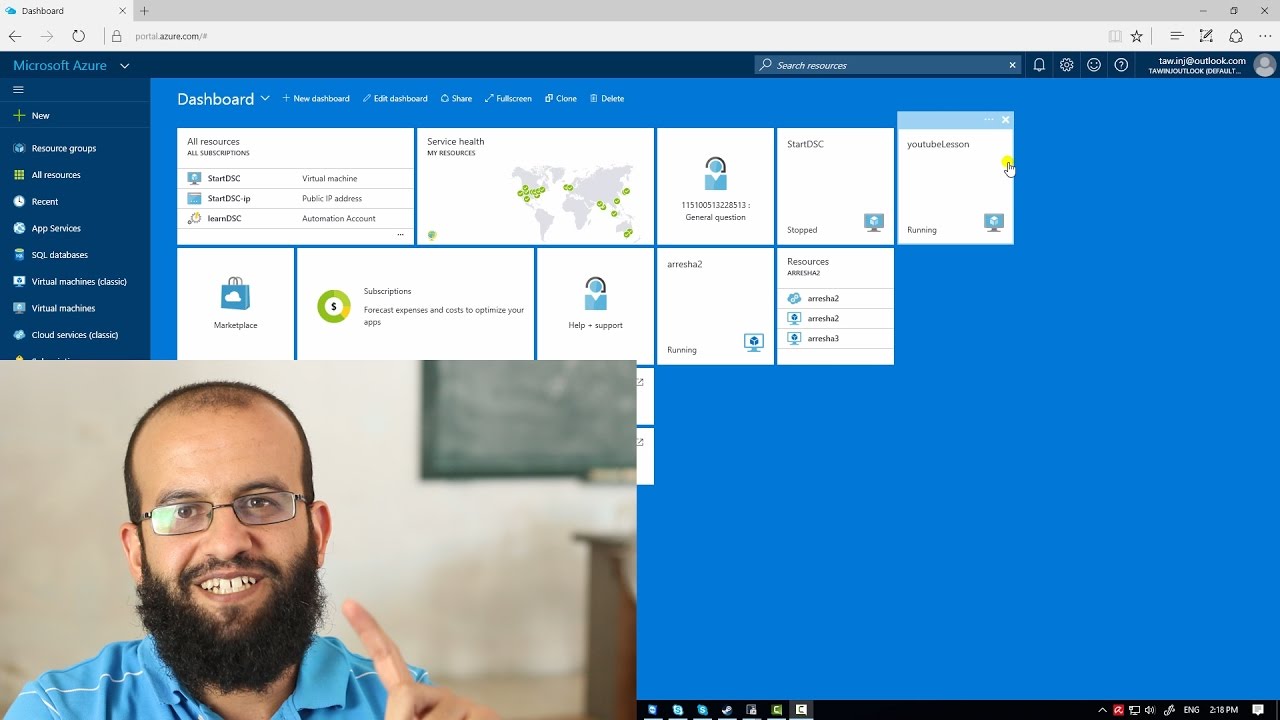Select StartDSC virtual machine row
1280x720 pixels.
pyautogui.click(x=295, y=178)
